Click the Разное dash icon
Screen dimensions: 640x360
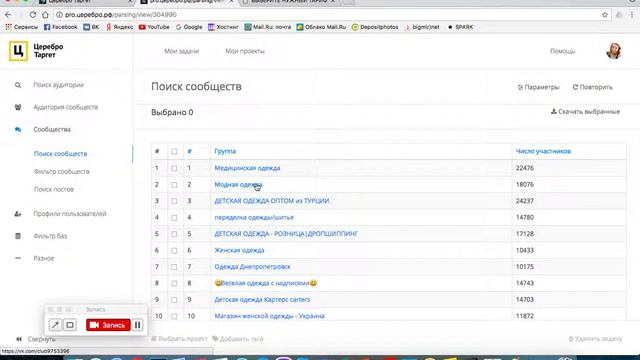pos(18,258)
